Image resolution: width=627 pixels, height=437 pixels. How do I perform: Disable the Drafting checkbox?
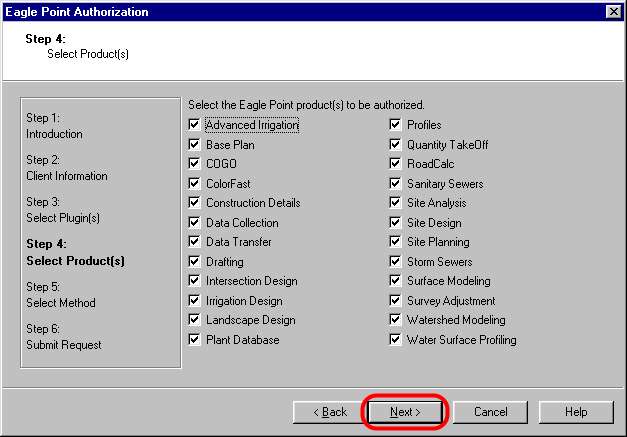coord(194,261)
